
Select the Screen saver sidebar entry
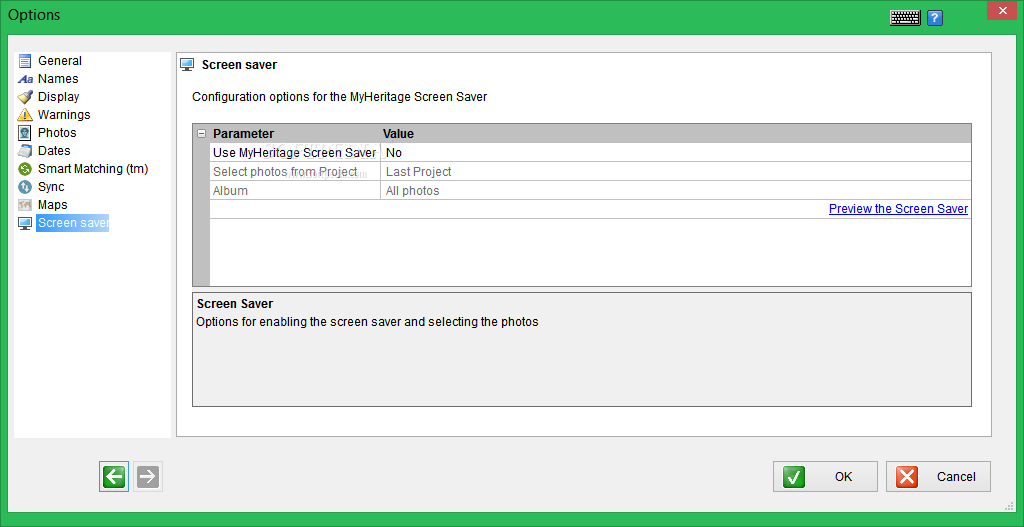72,223
